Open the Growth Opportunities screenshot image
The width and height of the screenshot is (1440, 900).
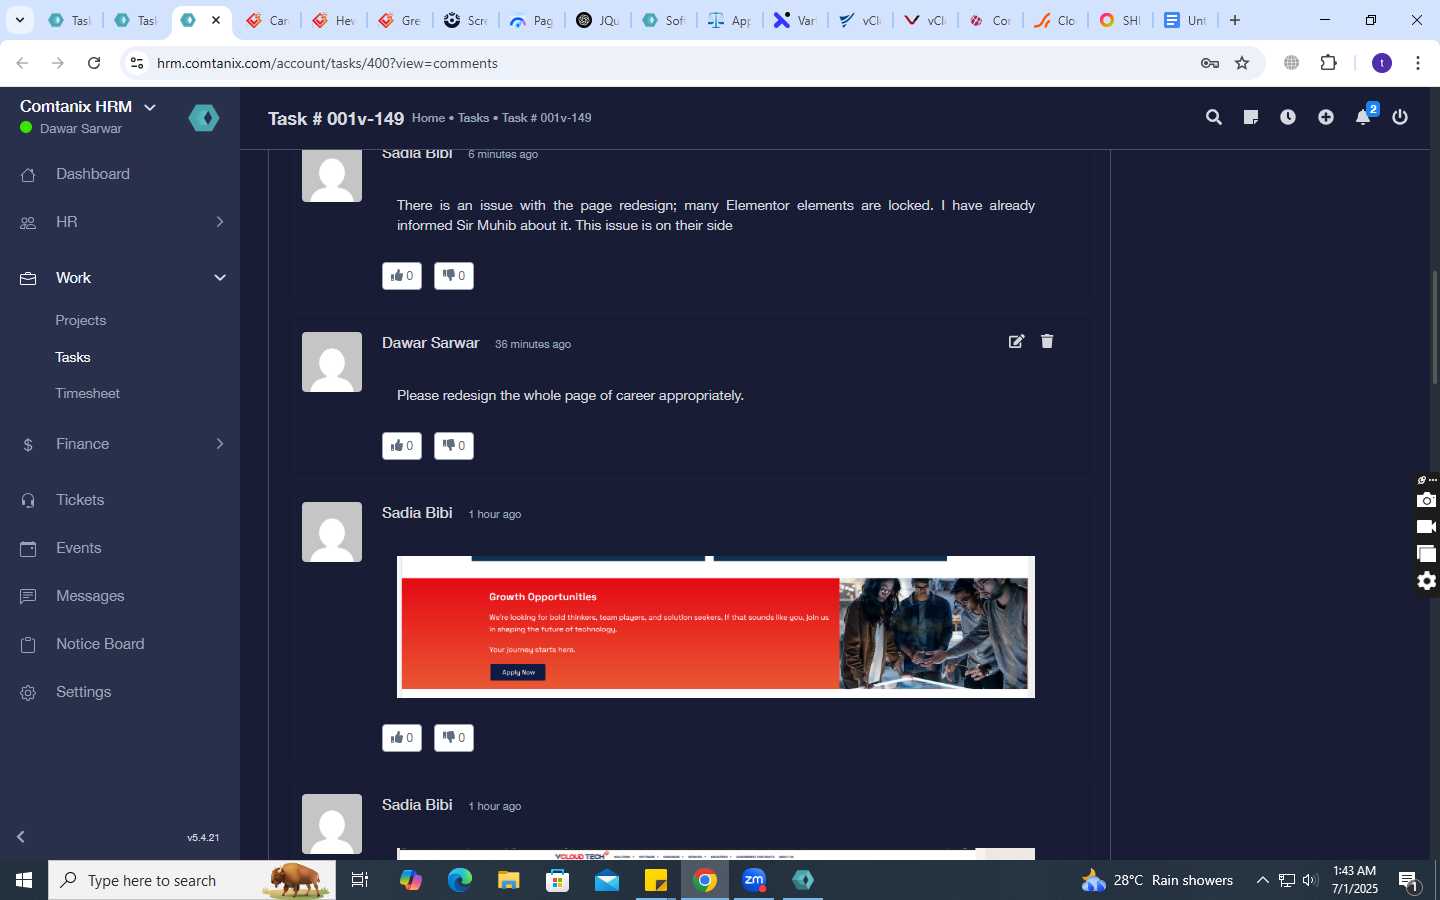[716, 627]
